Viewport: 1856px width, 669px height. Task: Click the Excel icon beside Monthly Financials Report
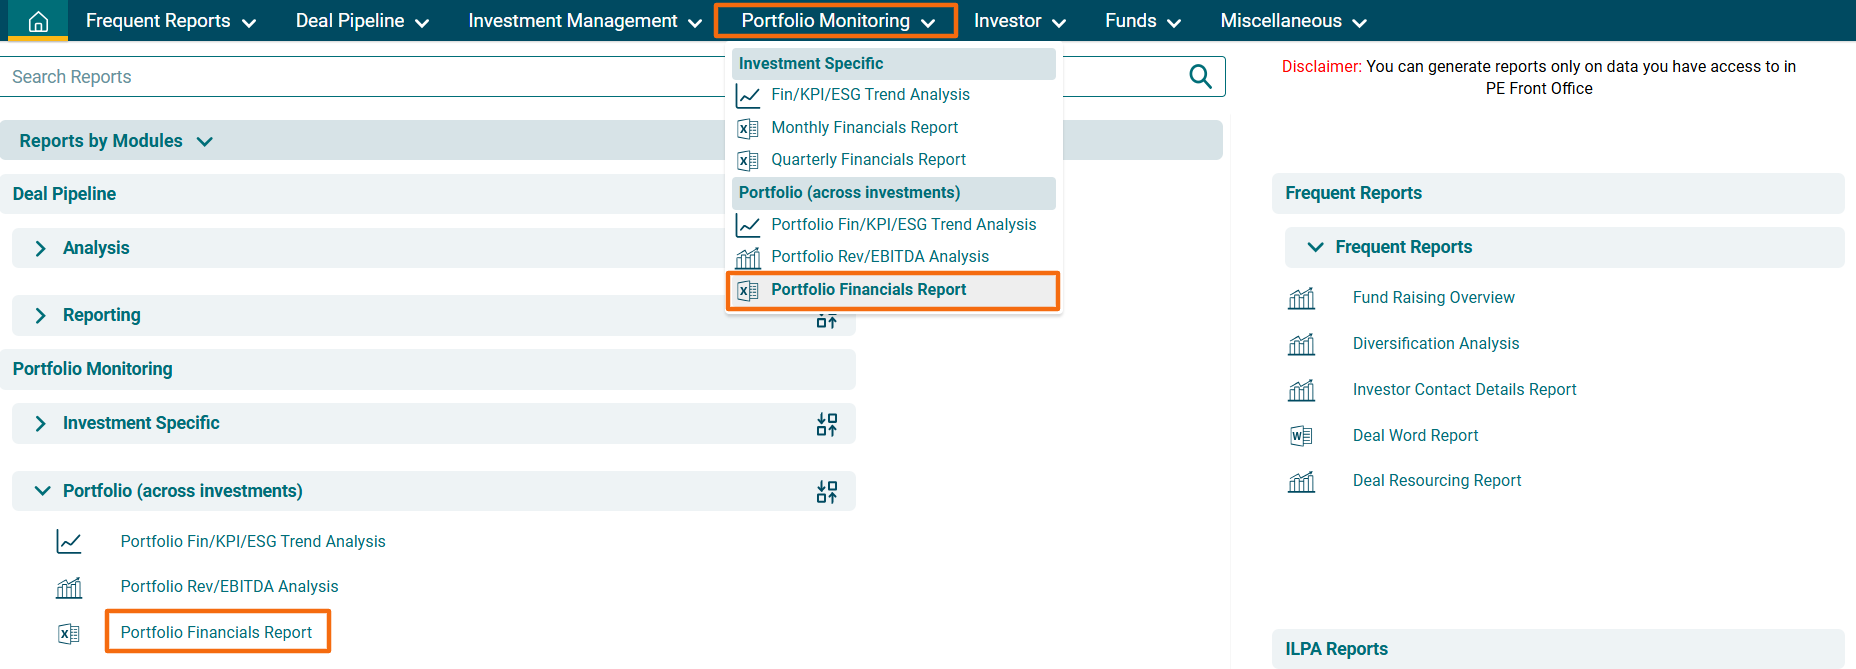[x=747, y=128]
